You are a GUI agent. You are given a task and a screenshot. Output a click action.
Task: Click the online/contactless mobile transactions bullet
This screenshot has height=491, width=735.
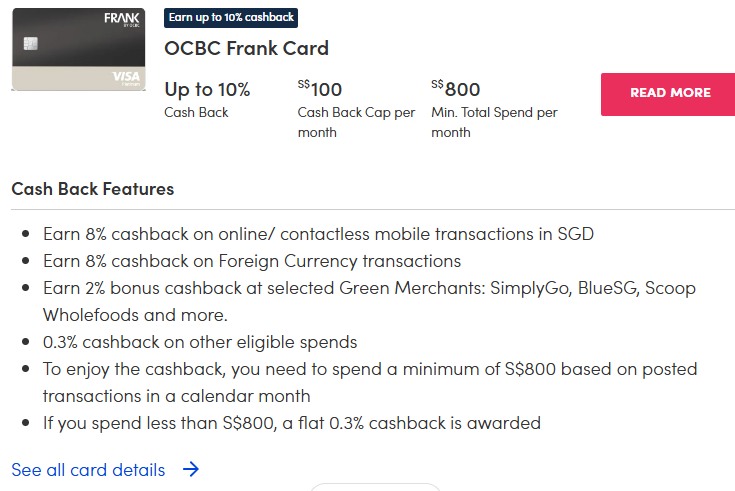pyautogui.click(x=318, y=234)
